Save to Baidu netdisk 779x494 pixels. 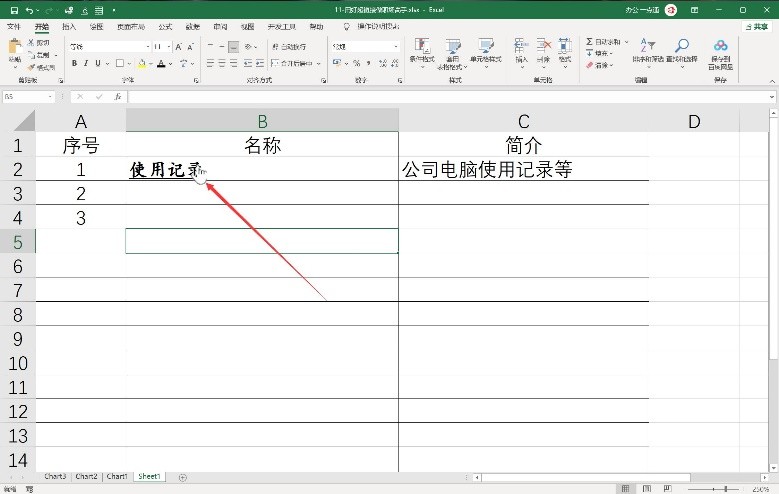pos(720,54)
